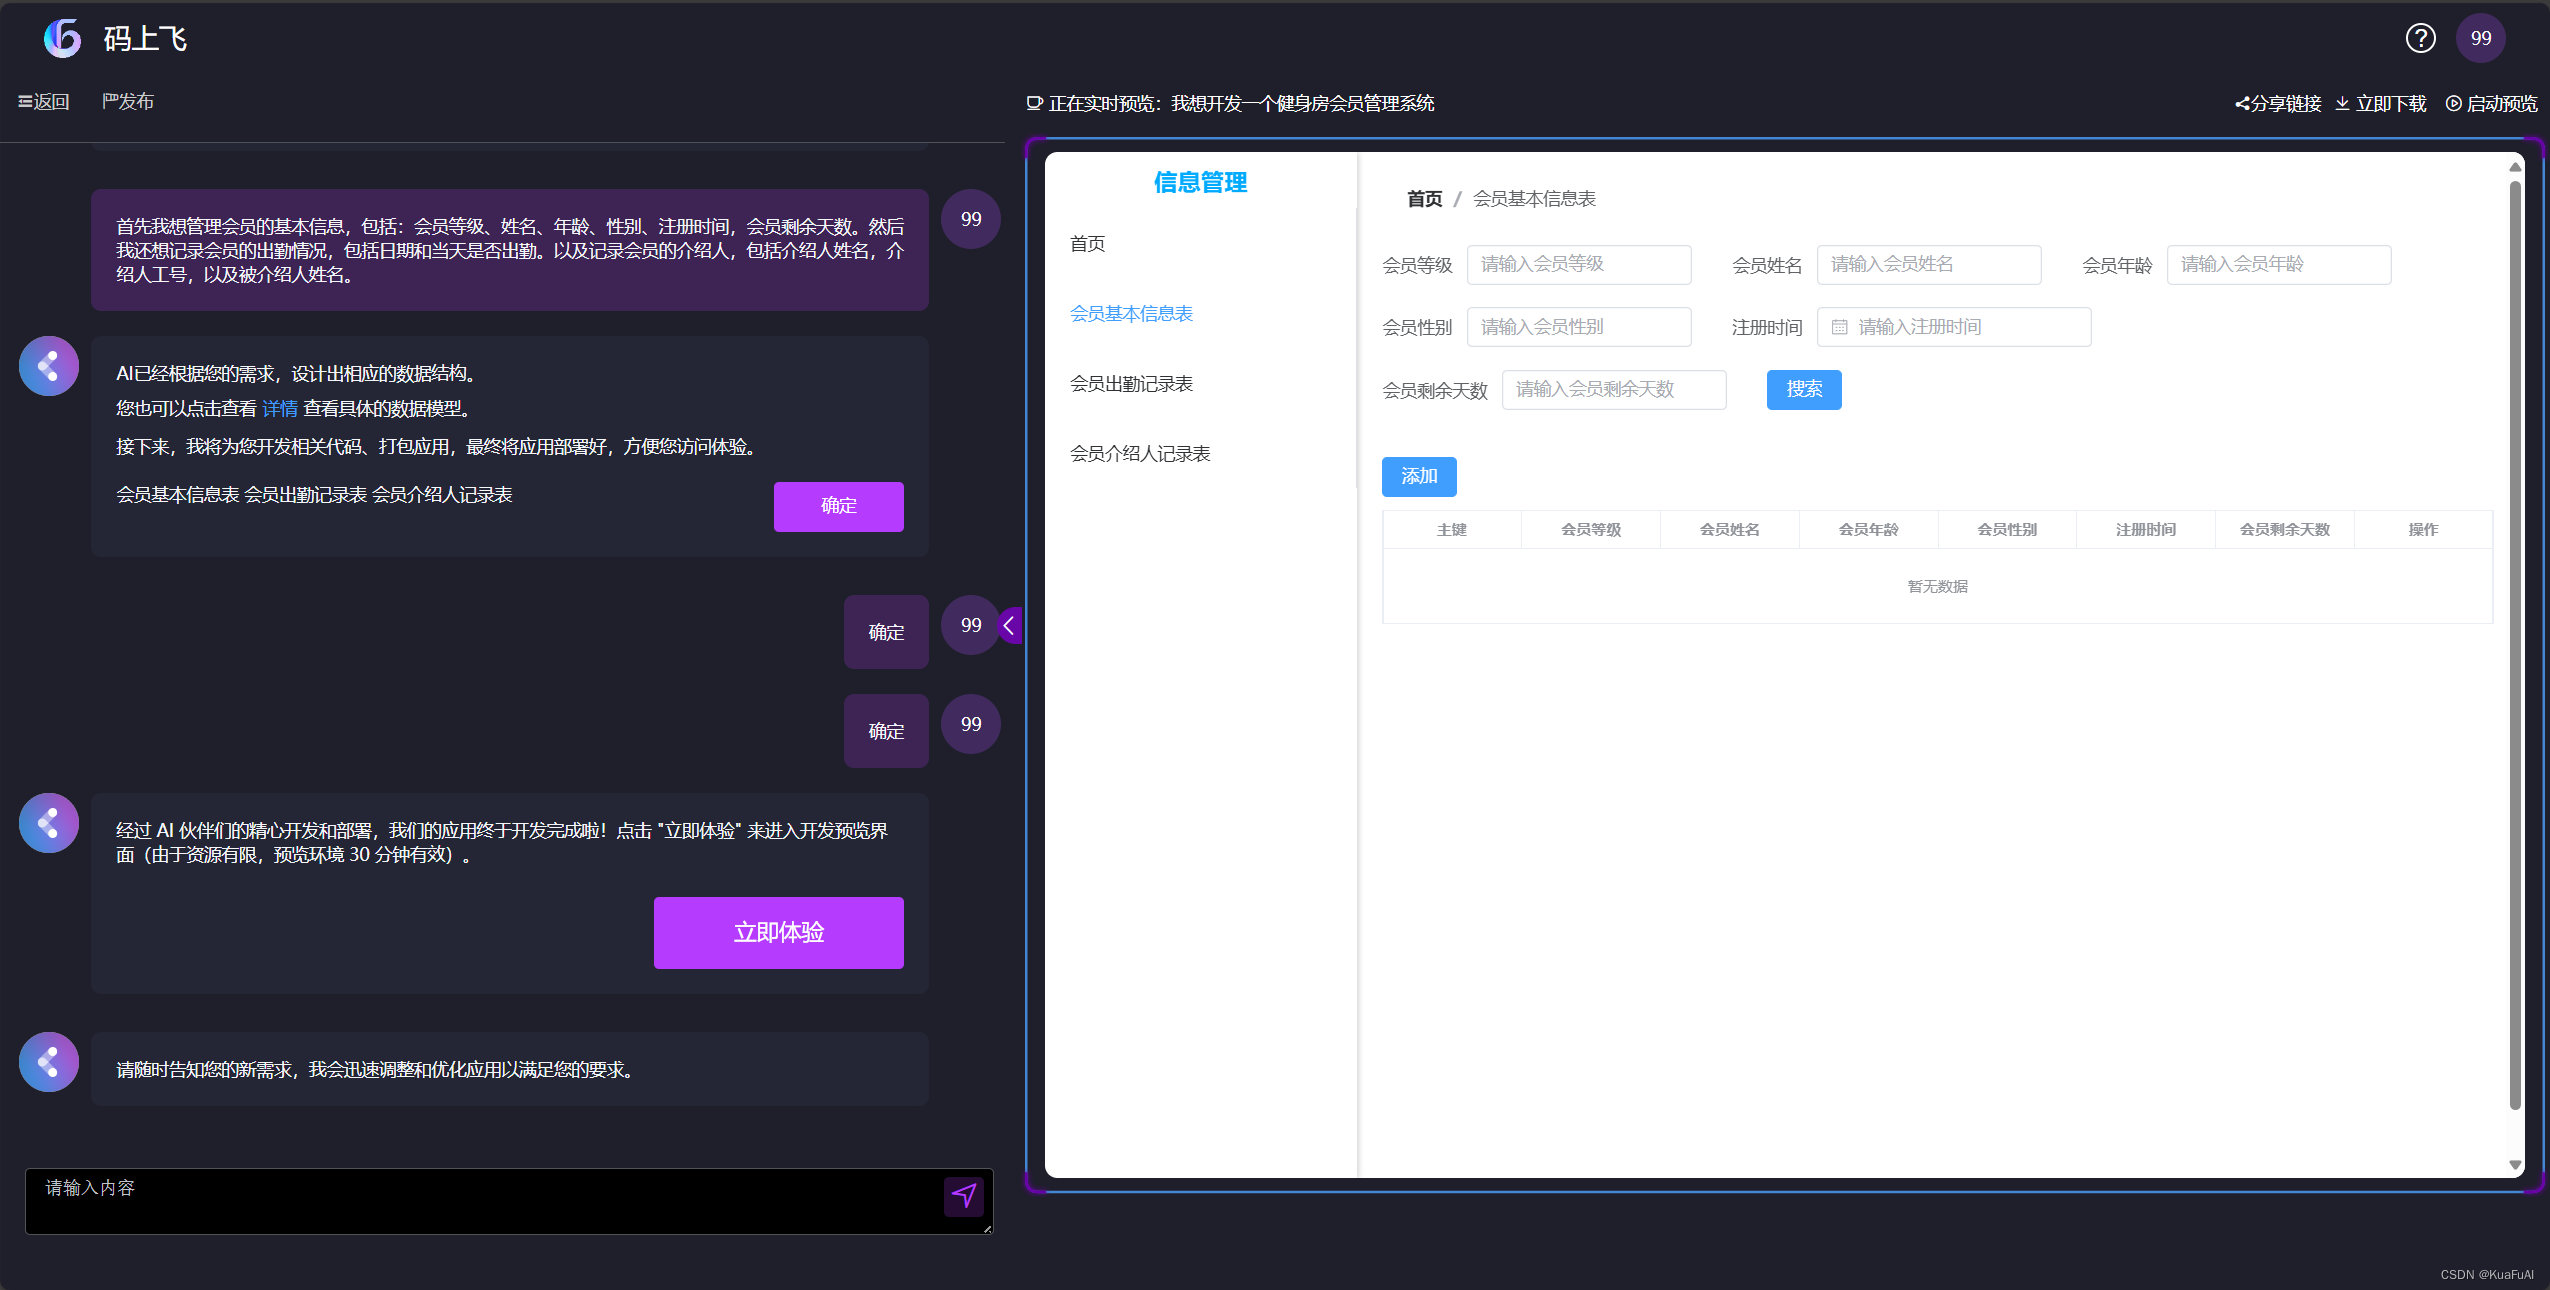Image resolution: width=2550 pixels, height=1290 pixels.
Task: Click the purple 立即体验 button
Action: pyautogui.click(x=778, y=933)
